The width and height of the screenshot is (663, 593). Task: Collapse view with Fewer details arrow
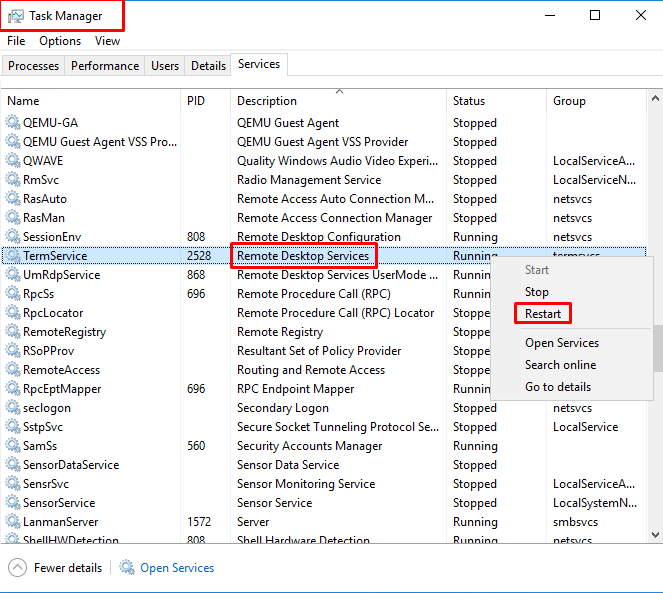tap(17, 568)
